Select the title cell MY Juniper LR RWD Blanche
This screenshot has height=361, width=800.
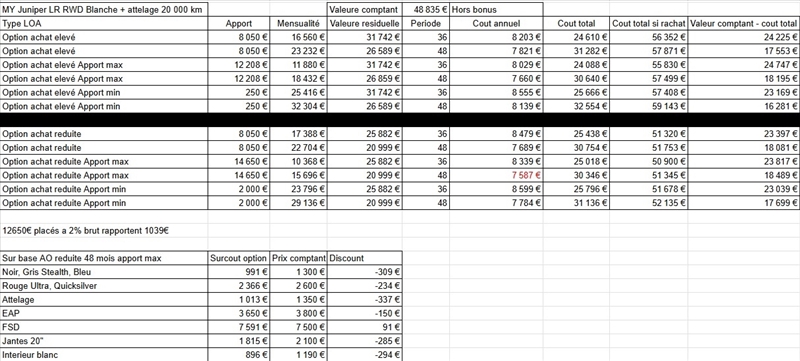click(x=104, y=10)
